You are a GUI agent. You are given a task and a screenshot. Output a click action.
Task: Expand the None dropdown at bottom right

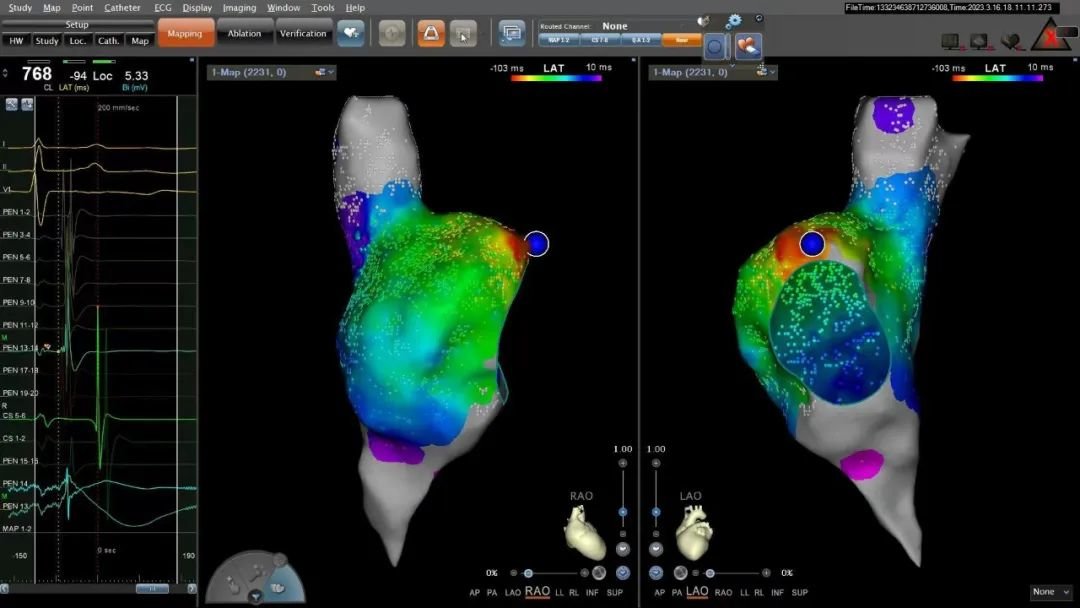[1050, 592]
